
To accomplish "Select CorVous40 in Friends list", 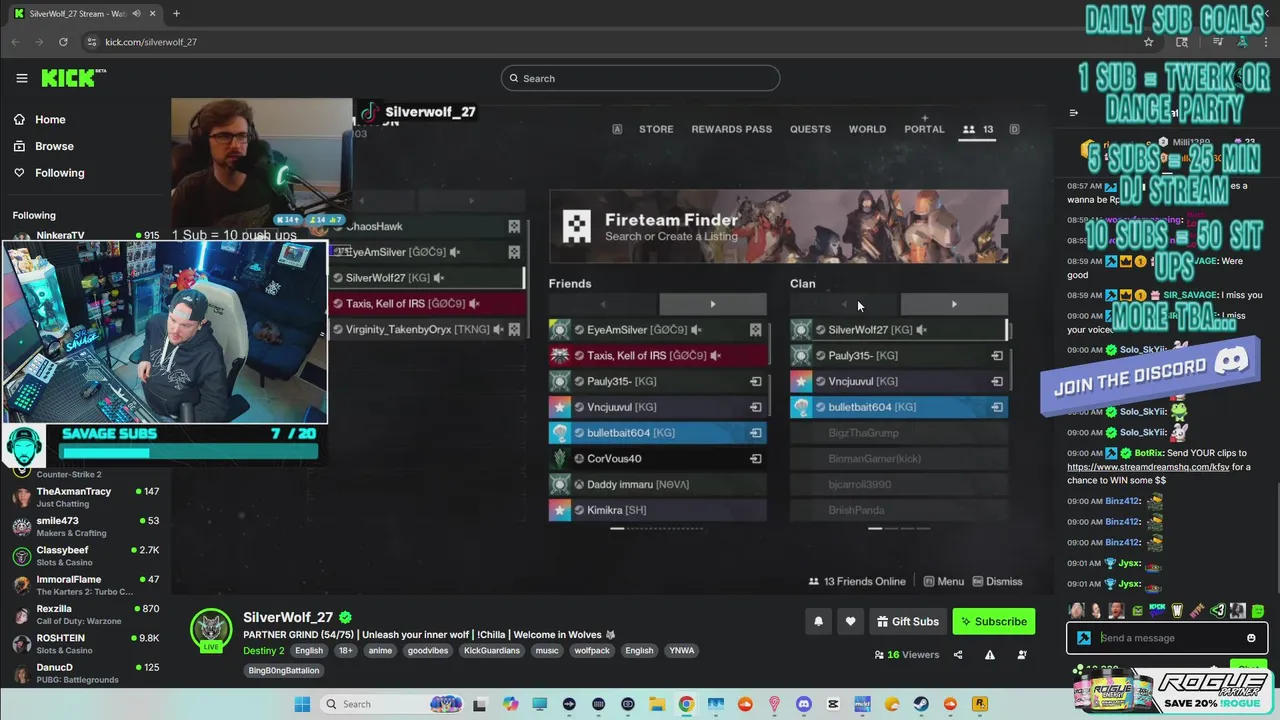I will tap(657, 459).
